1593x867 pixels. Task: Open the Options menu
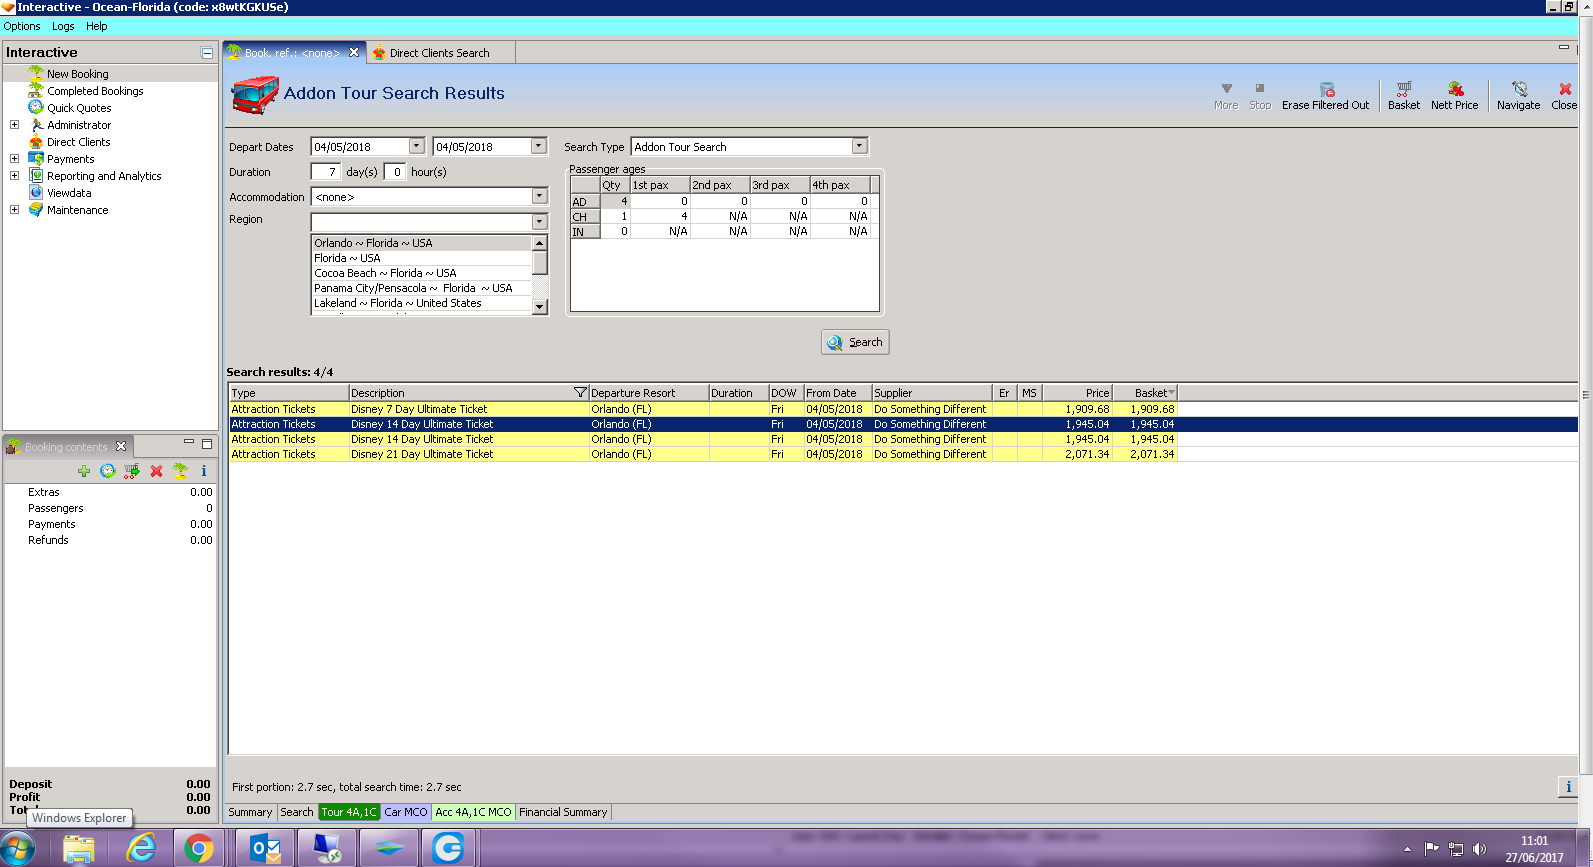[x=22, y=26]
